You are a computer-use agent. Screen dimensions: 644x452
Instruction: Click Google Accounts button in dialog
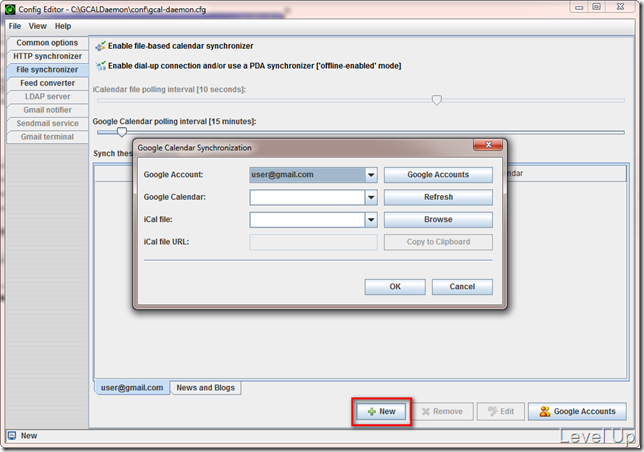(x=438, y=175)
